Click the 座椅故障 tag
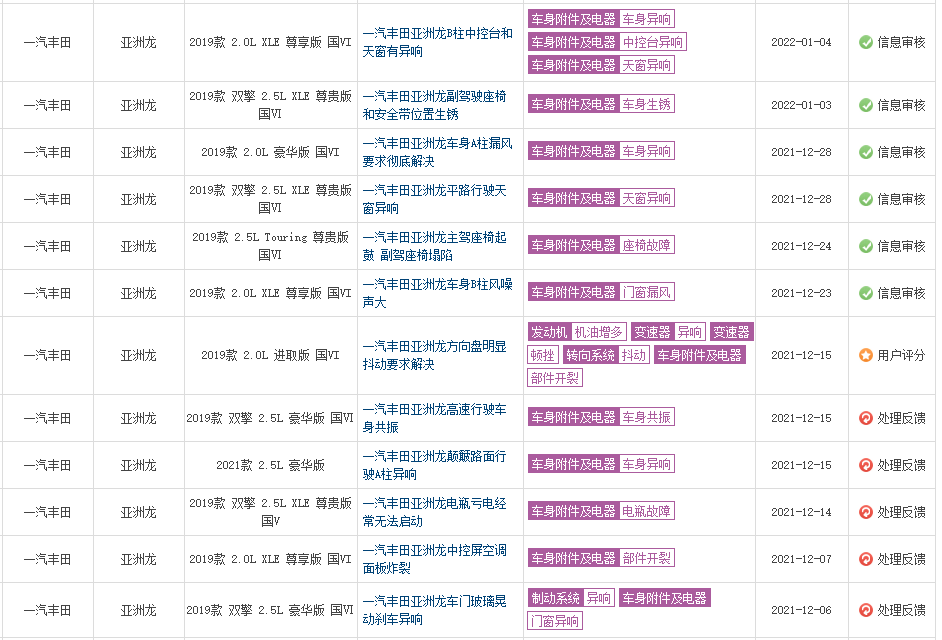The width and height of the screenshot is (942, 640). point(646,245)
